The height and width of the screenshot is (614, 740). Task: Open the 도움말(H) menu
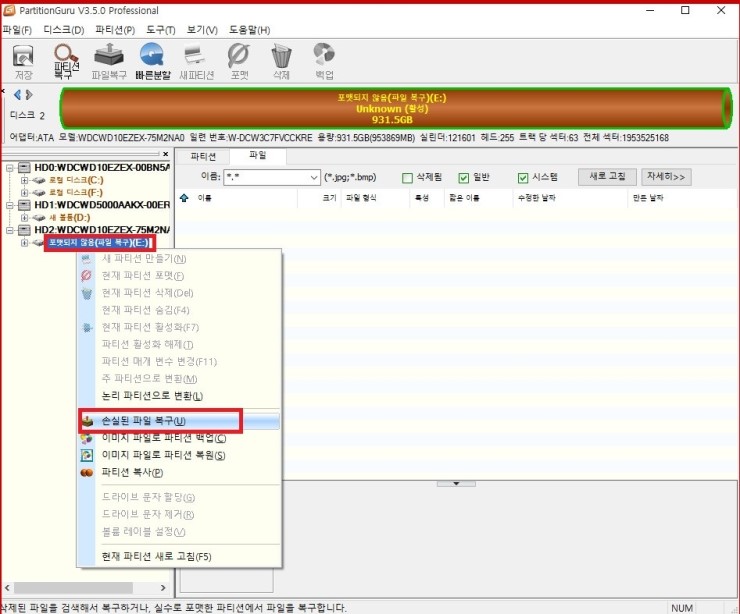click(x=250, y=30)
